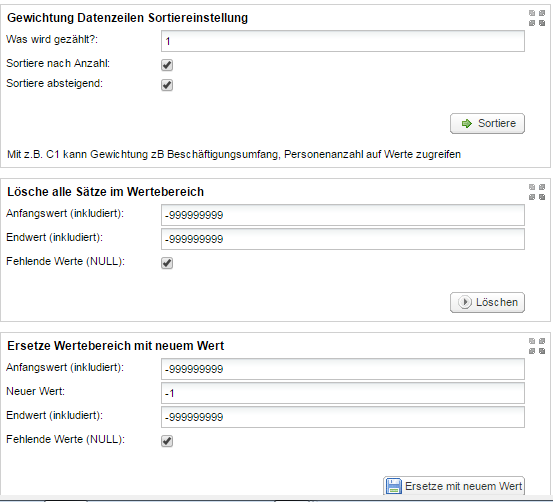Click the lower-right resize icon in the Gewichtung panel

coord(542,23)
